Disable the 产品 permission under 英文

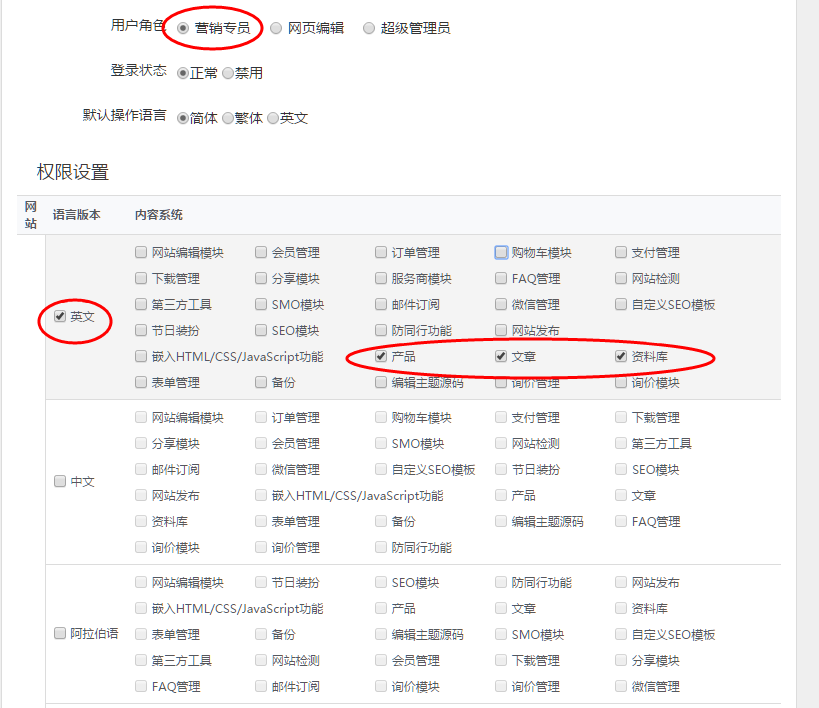pyautogui.click(x=381, y=356)
